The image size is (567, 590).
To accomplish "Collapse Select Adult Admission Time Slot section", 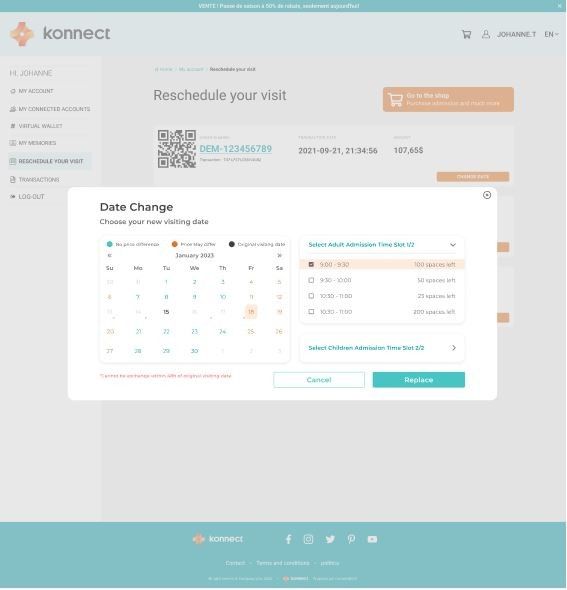I will [453, 245].
